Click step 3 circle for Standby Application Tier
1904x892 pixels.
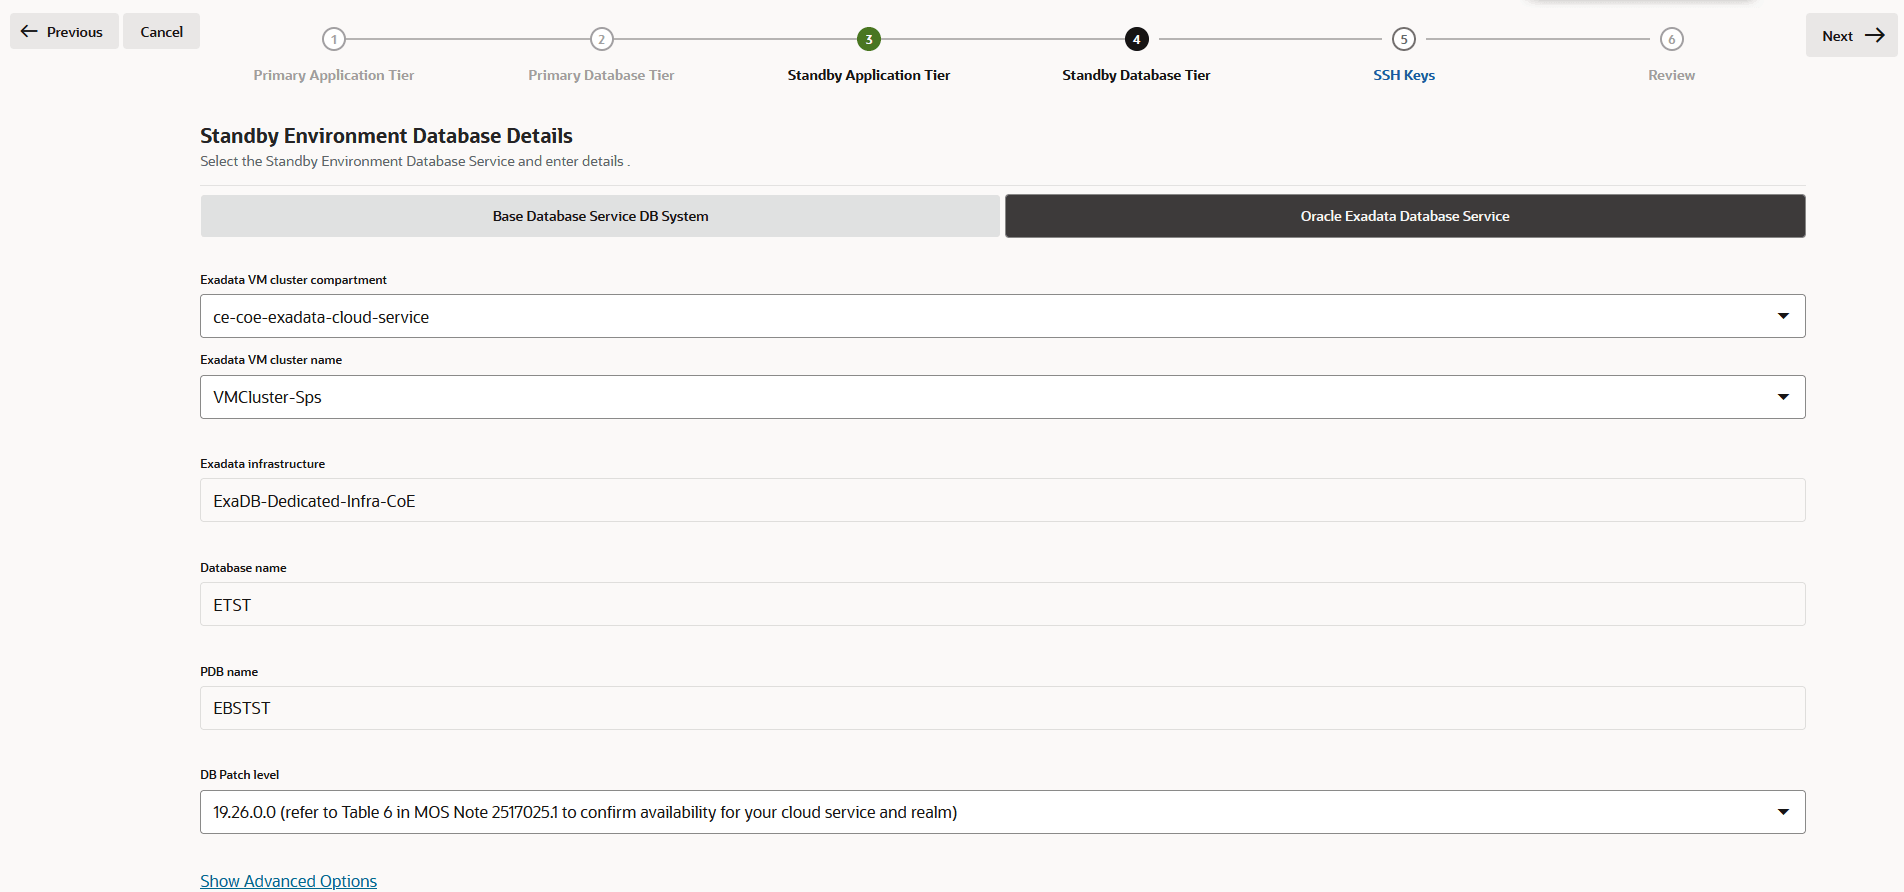(869, 39)
